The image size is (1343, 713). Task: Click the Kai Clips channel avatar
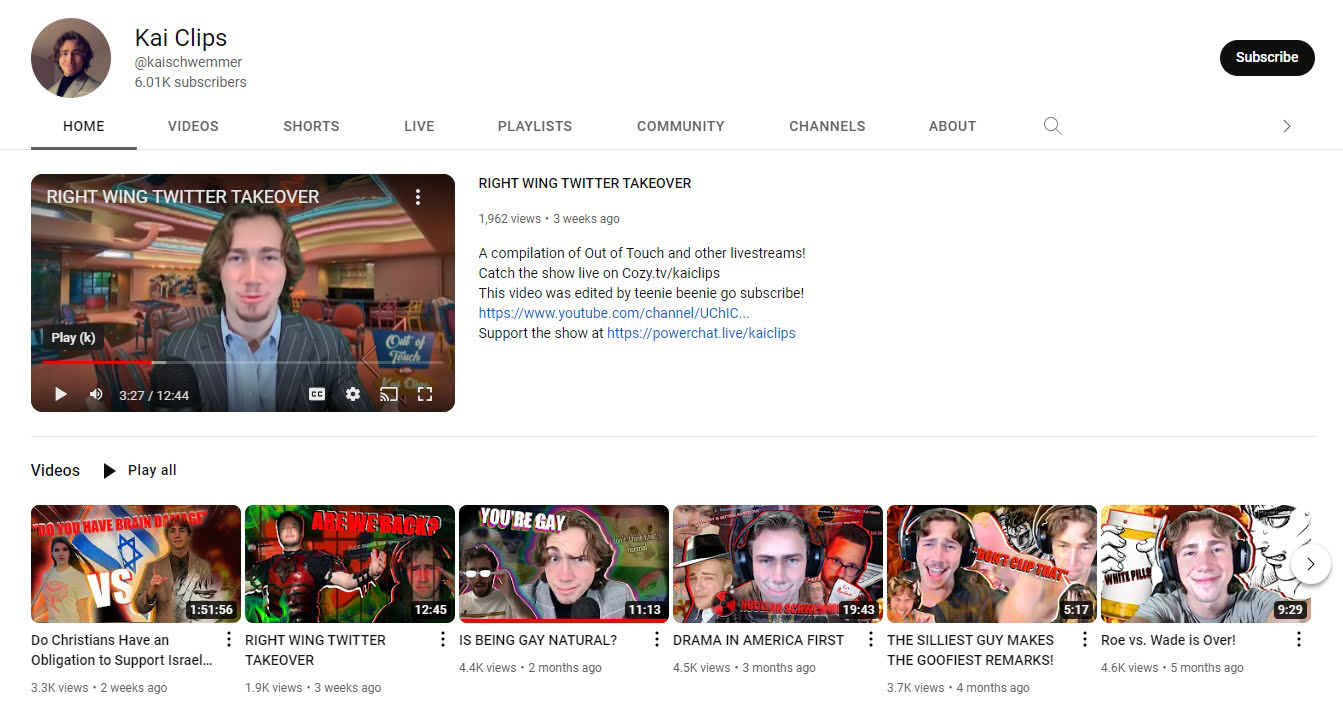coord(71,57)
